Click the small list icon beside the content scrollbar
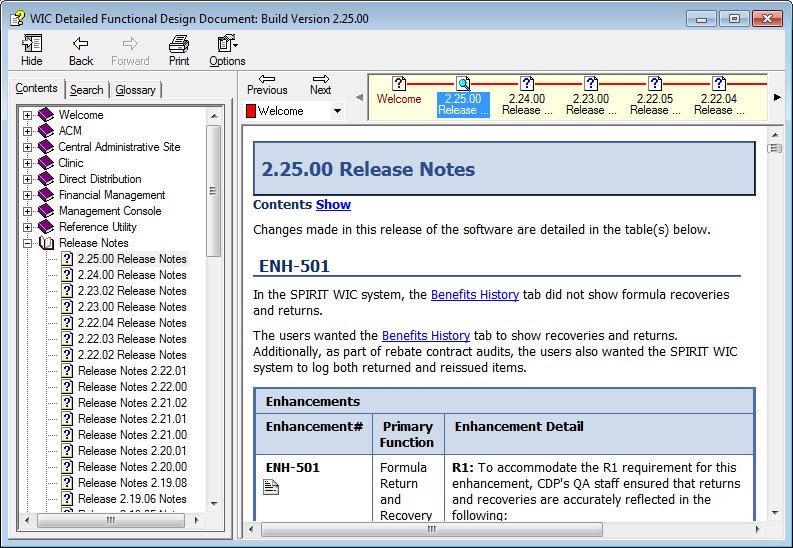The image size is (793, 548). (774, 149)
